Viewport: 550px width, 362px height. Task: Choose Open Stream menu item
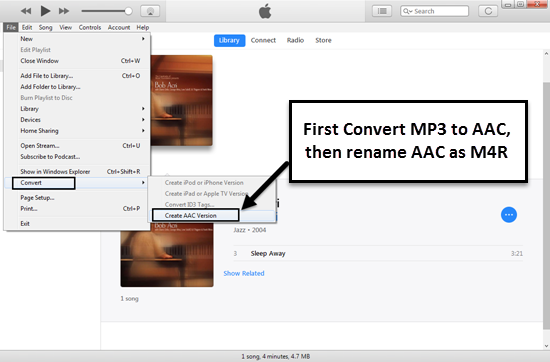77,146
